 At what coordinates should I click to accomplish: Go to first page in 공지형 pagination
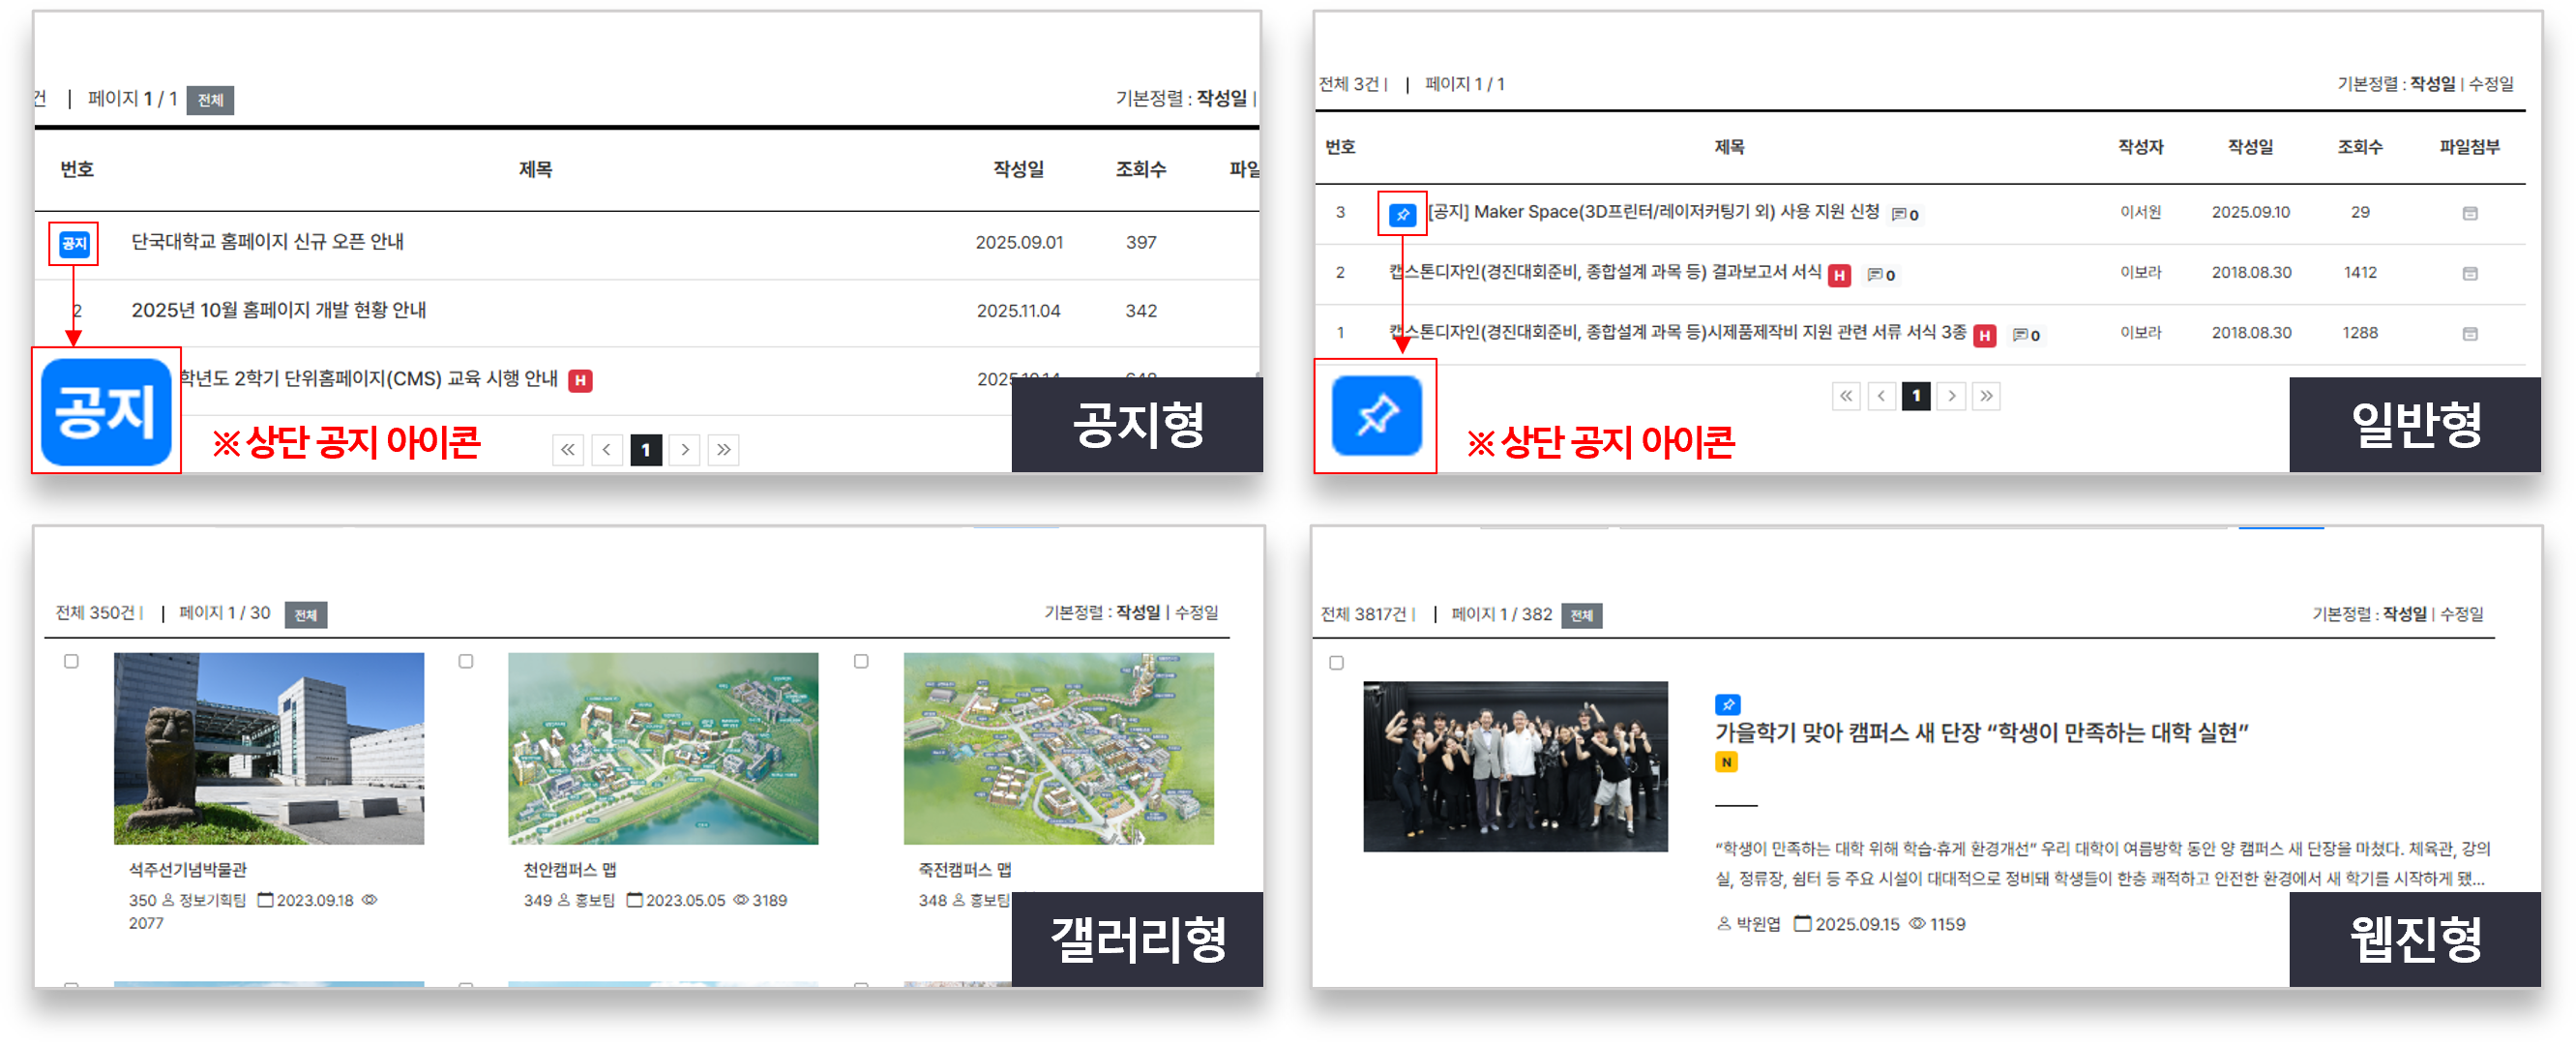point(567,450)
